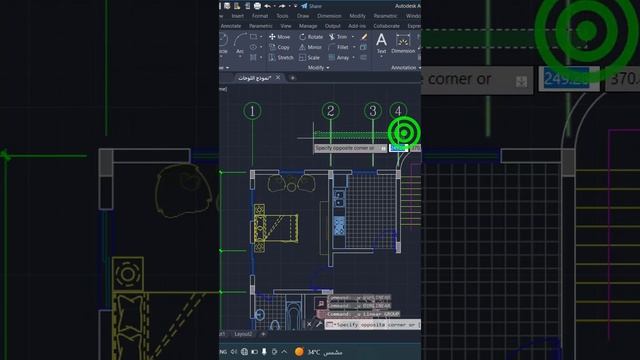640x360 pixels.
Task: Open the Modify menu in menu bar
Action: pos(357,16)
